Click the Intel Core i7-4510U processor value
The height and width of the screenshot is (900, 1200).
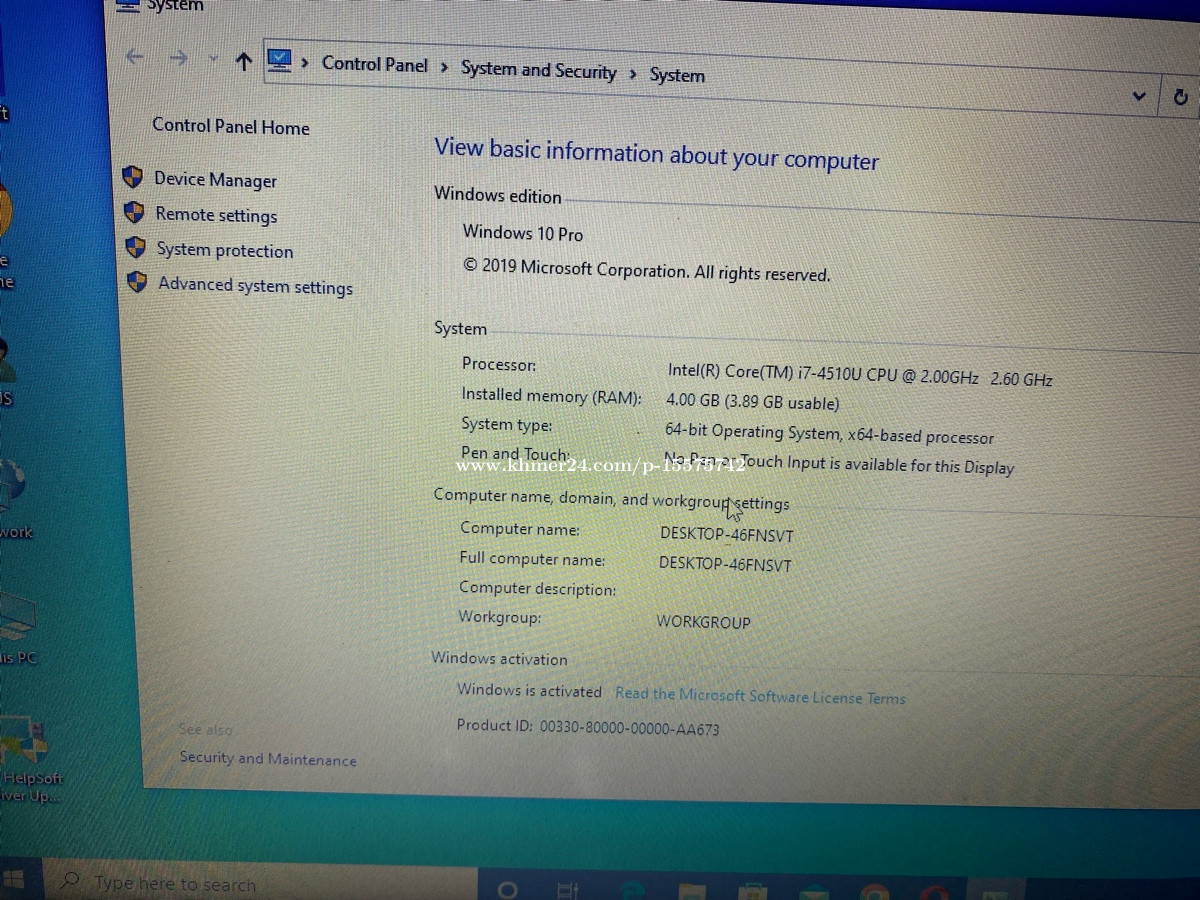[860, 375]
